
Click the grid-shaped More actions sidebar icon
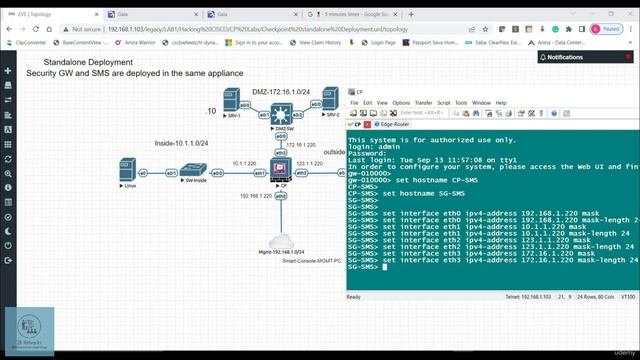pos(8,144)
